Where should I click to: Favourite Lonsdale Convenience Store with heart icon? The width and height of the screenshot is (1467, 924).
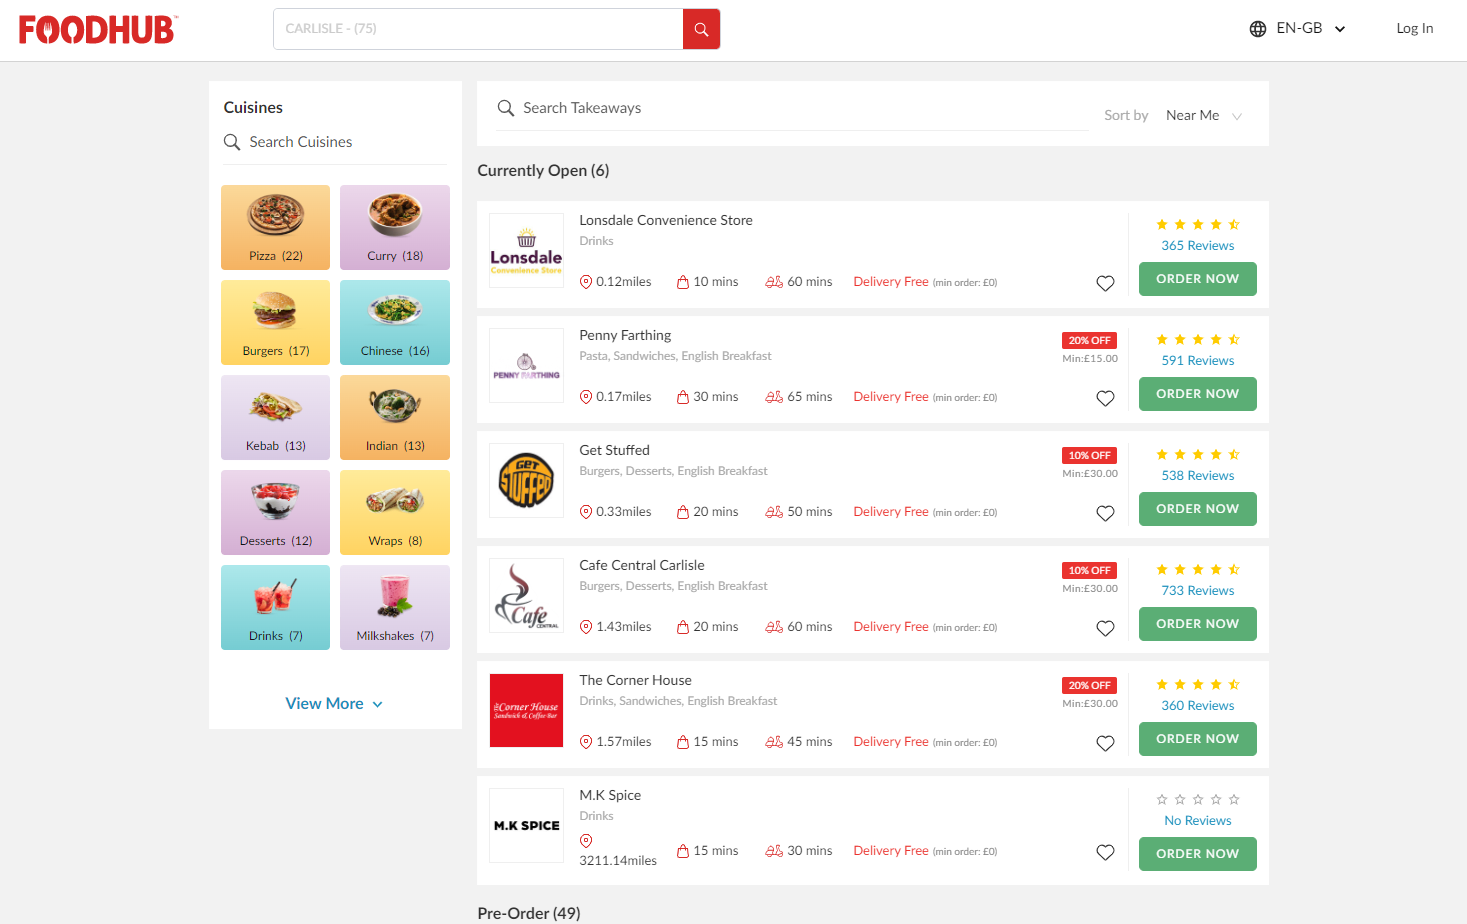pyautogui.click(x=1105, y=283)
